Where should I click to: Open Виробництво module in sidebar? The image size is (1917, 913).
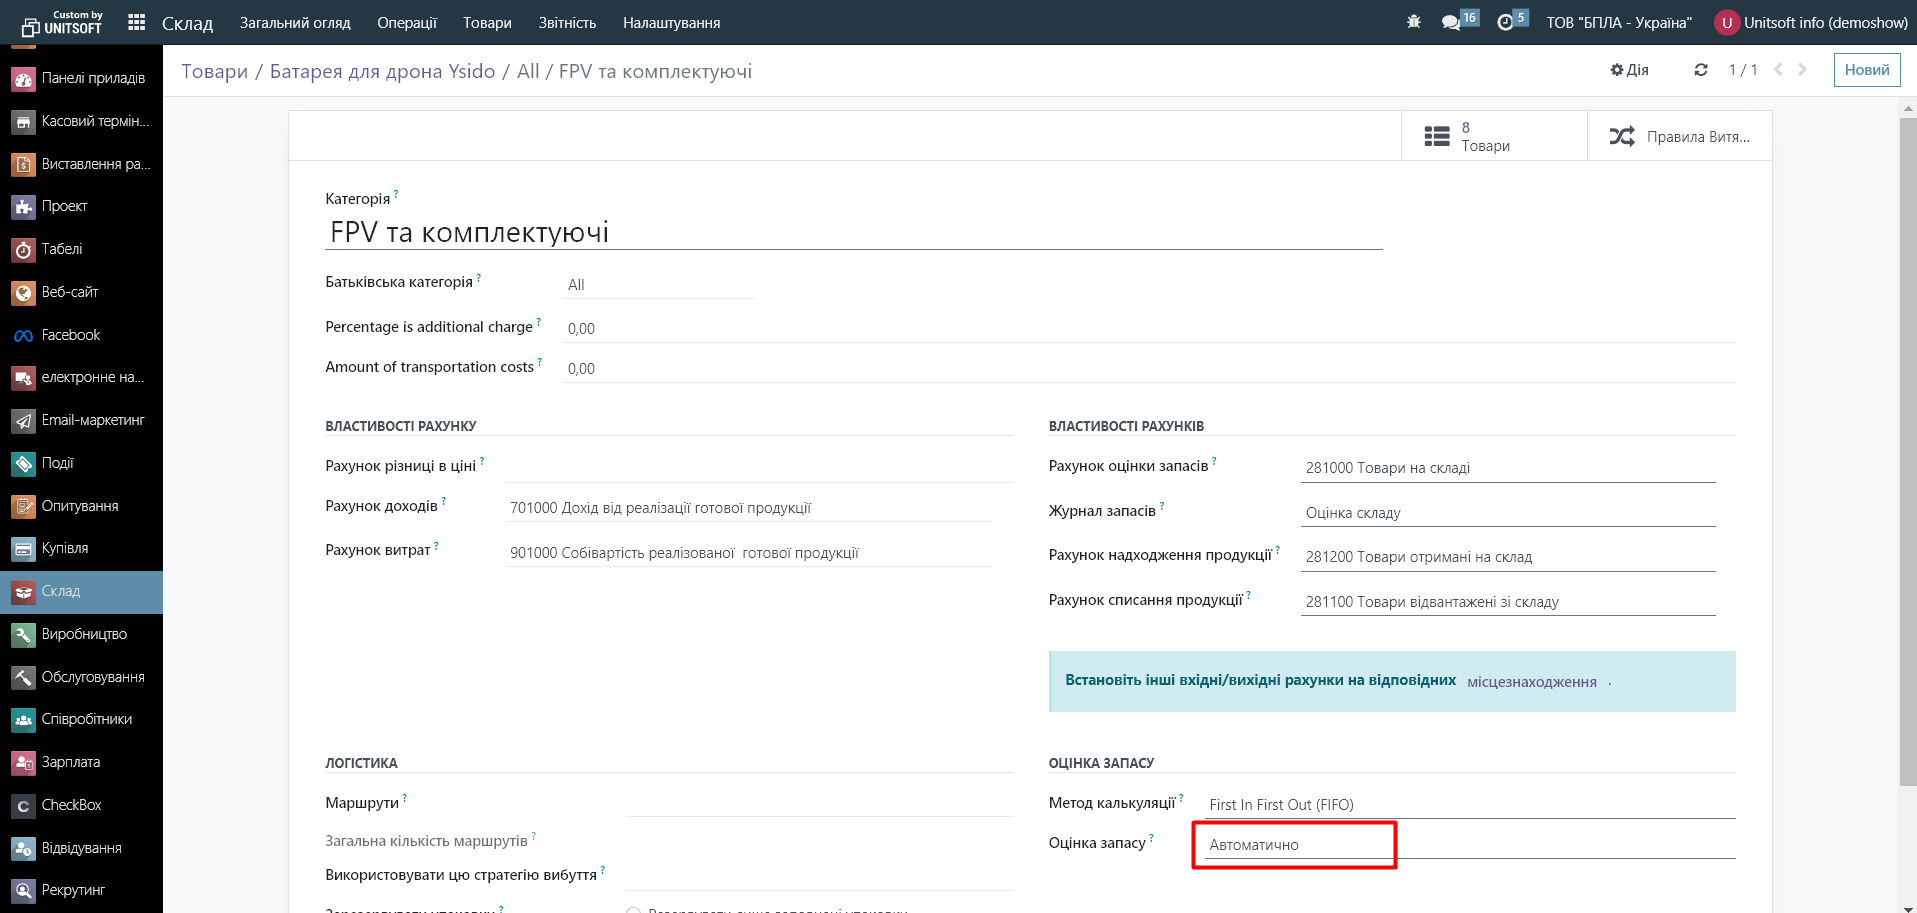[x=84, y=634]
